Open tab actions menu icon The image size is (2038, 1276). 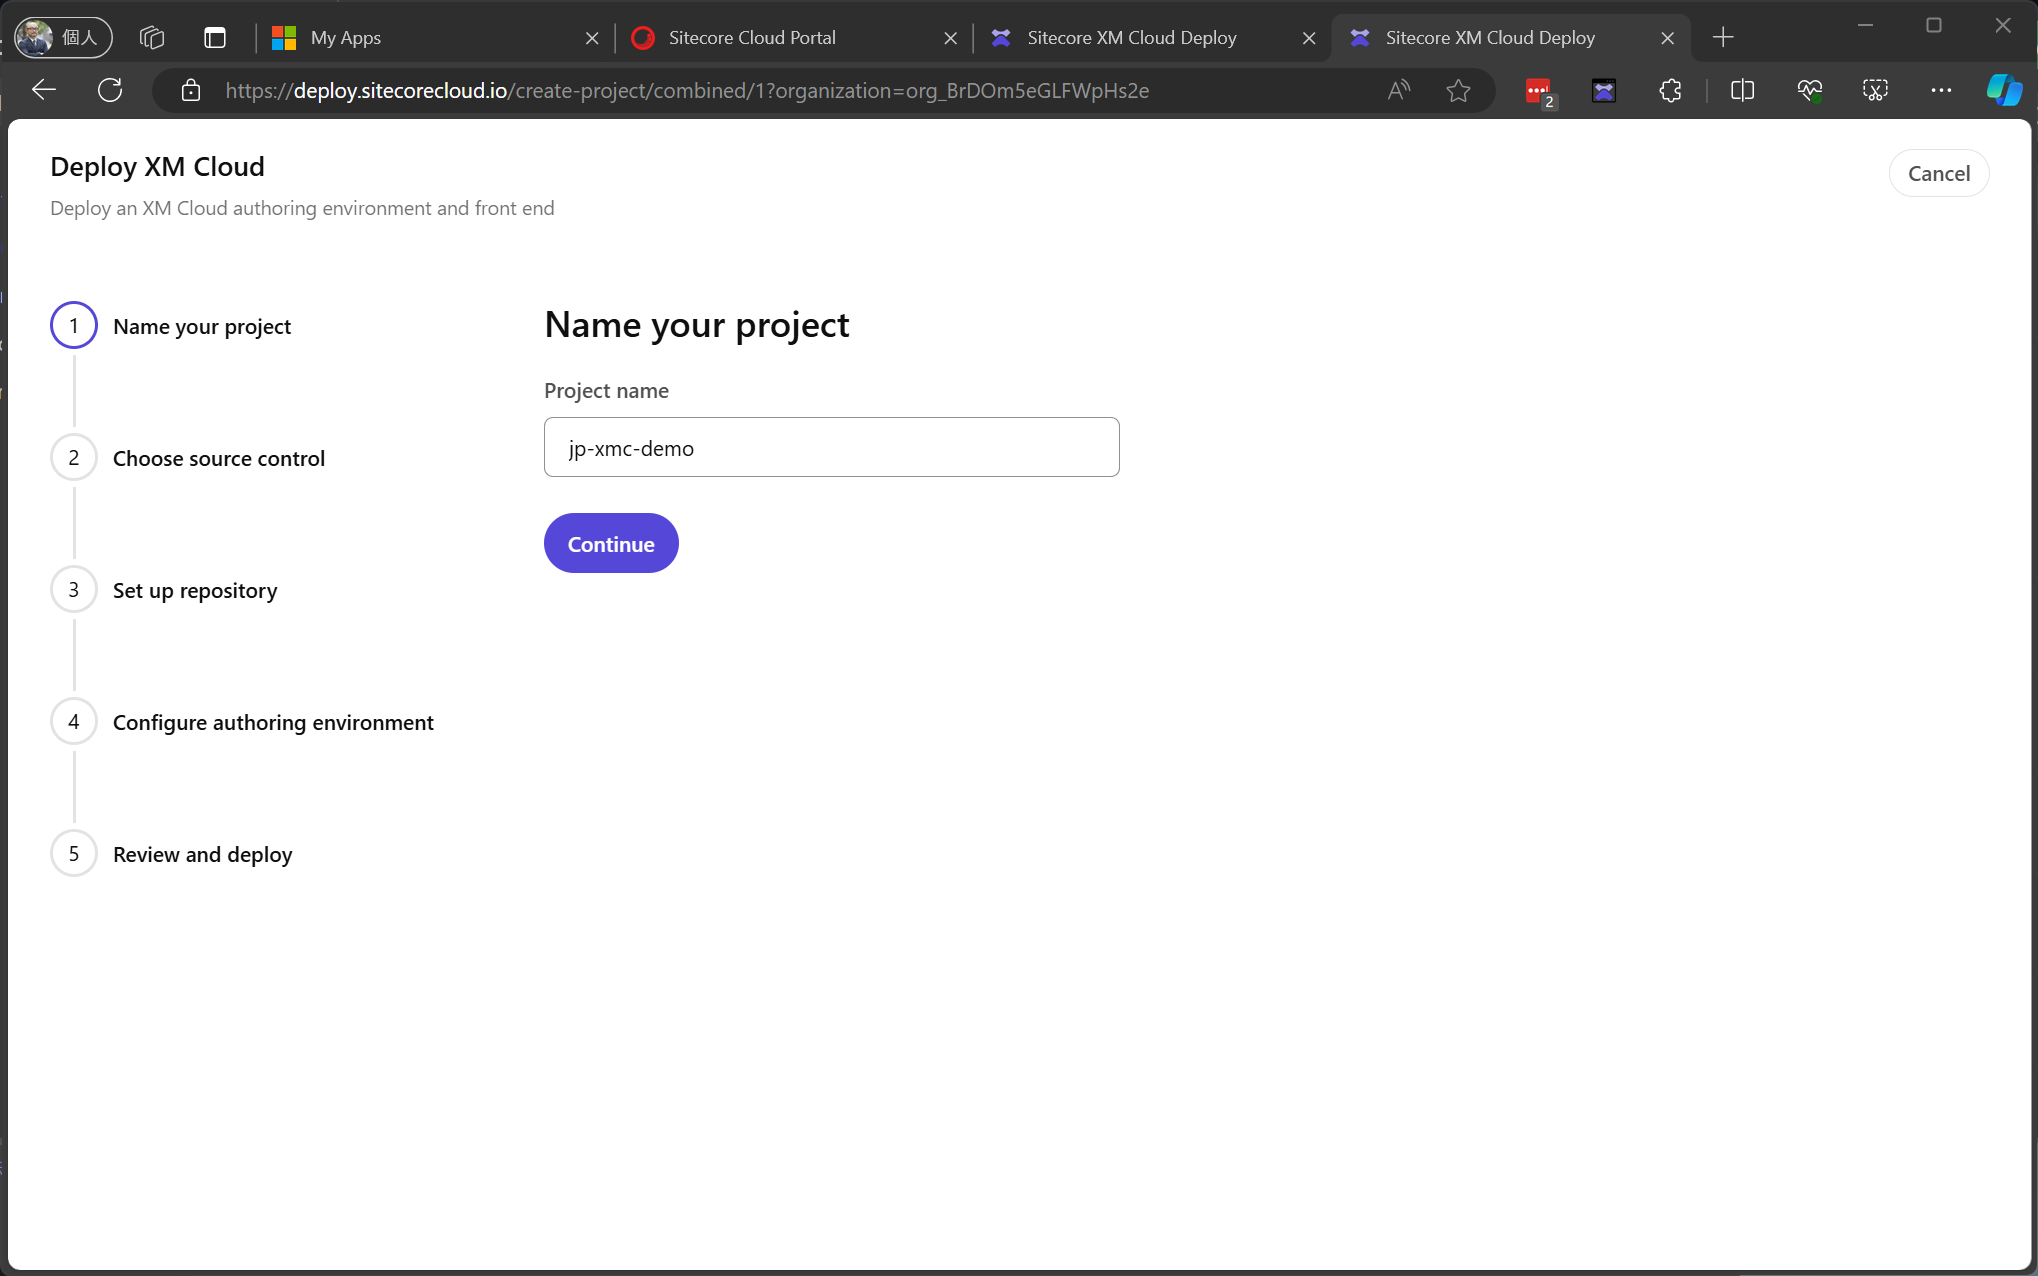pyautogui.click(x=215, y=38)
